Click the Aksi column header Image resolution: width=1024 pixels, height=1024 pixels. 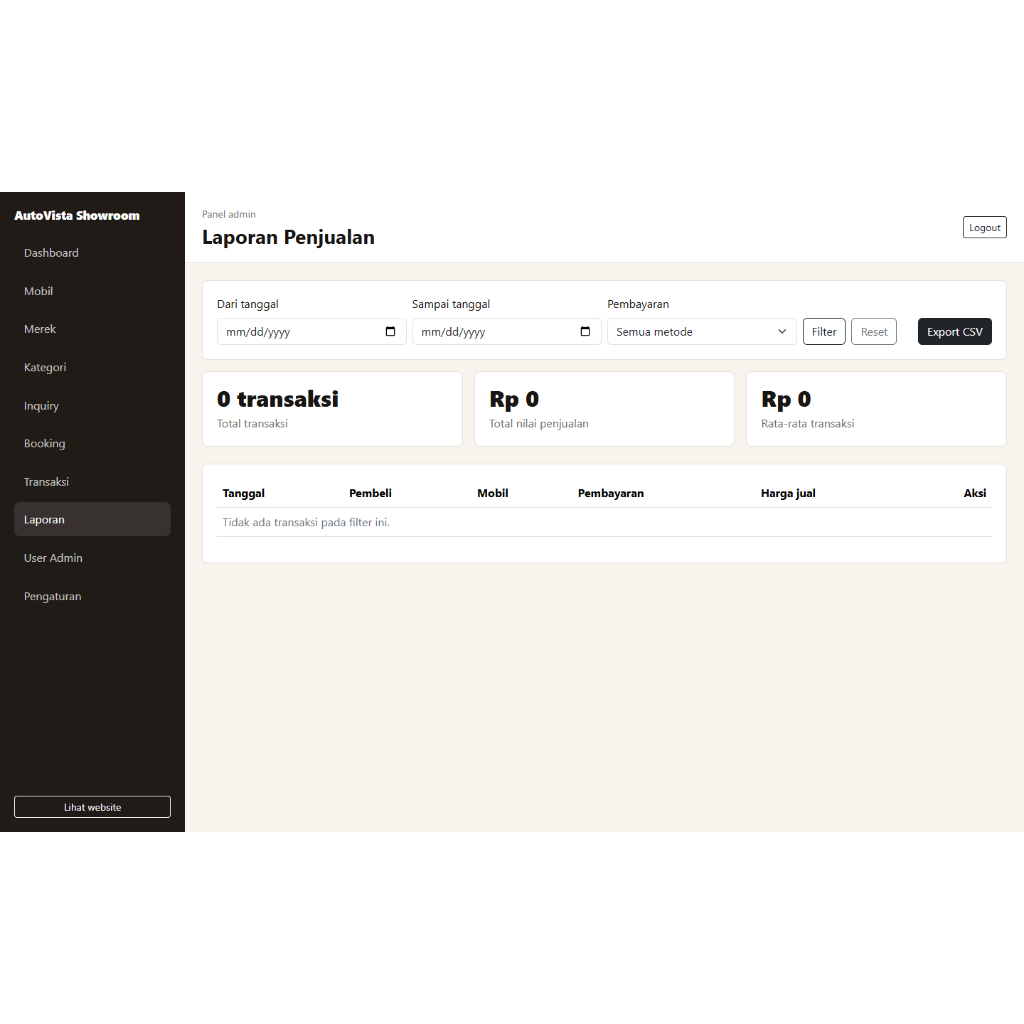coord(975,493)
